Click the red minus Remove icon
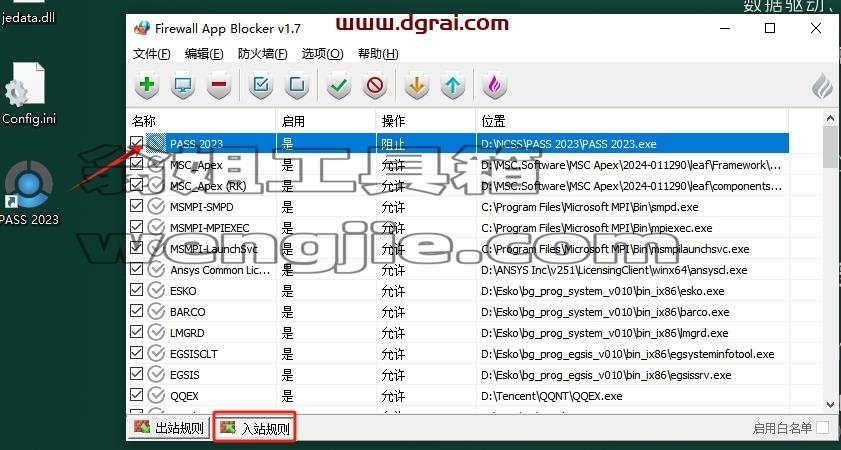841x450 pixels. [218, 85]
